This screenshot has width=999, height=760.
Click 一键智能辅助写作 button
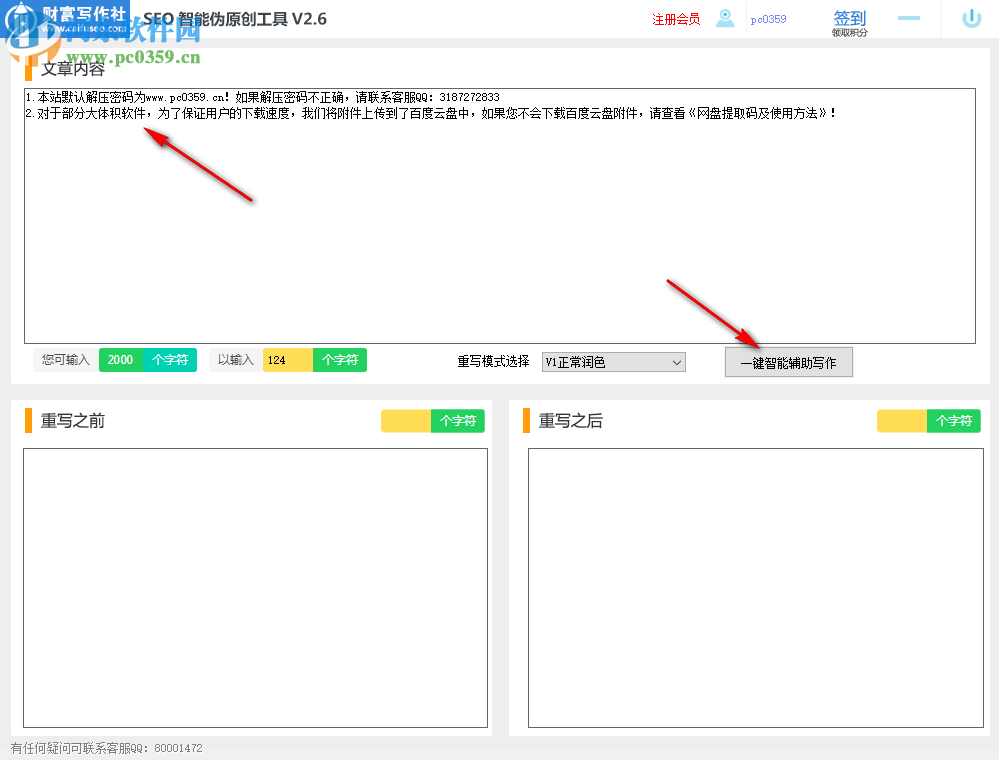788,362
